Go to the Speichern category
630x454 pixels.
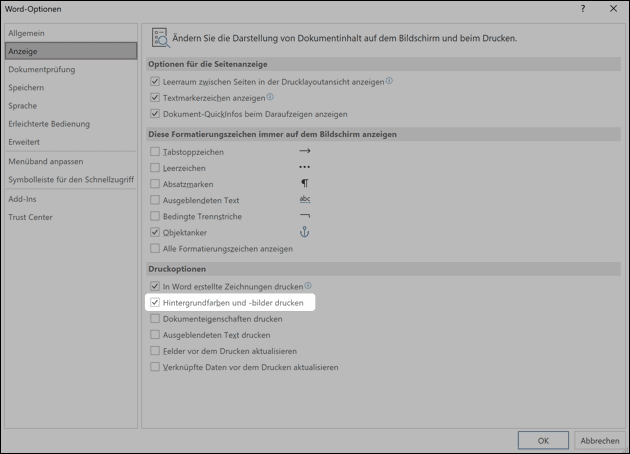point(71,88)
